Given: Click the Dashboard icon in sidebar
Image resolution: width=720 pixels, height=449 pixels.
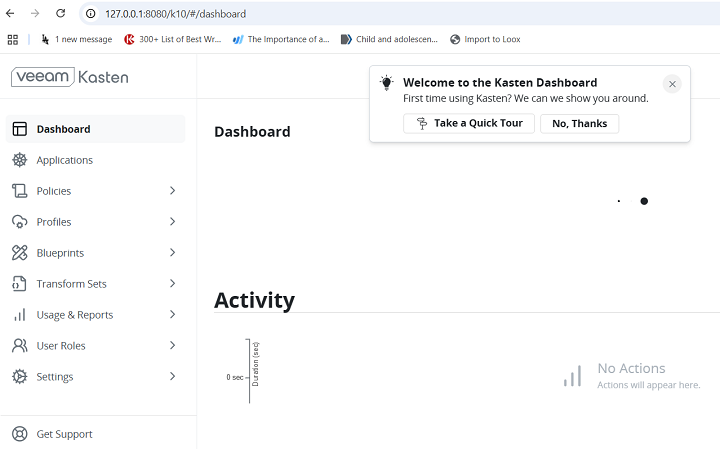Looking at the screenshot, I should (19, 129).
